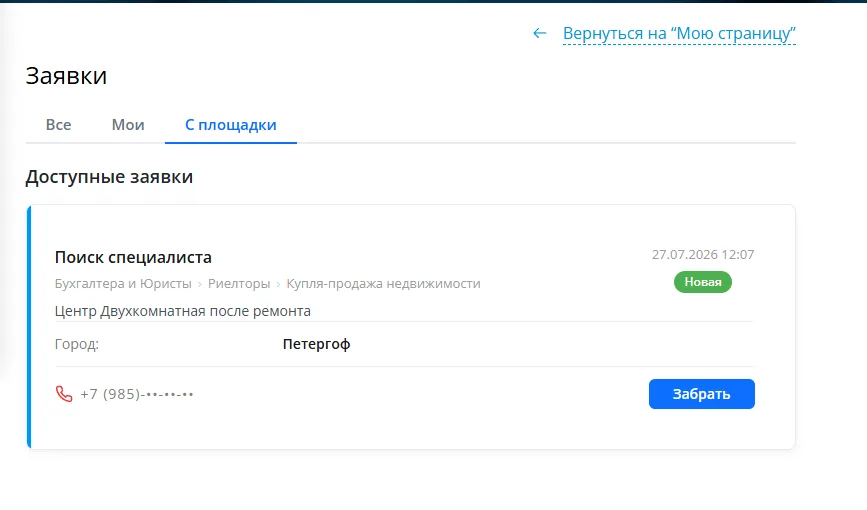This screenshot has height=510, width=867.
Task: Click the Новая status badge
Action: 703,282
